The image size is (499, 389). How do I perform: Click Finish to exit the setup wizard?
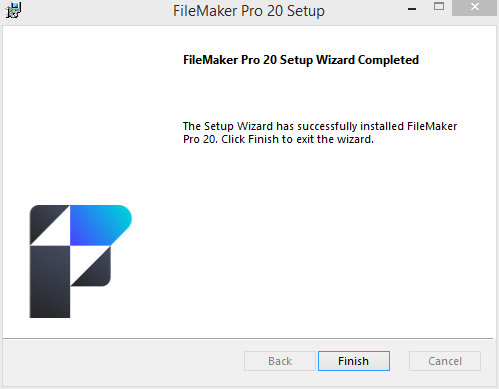point(354,361)
